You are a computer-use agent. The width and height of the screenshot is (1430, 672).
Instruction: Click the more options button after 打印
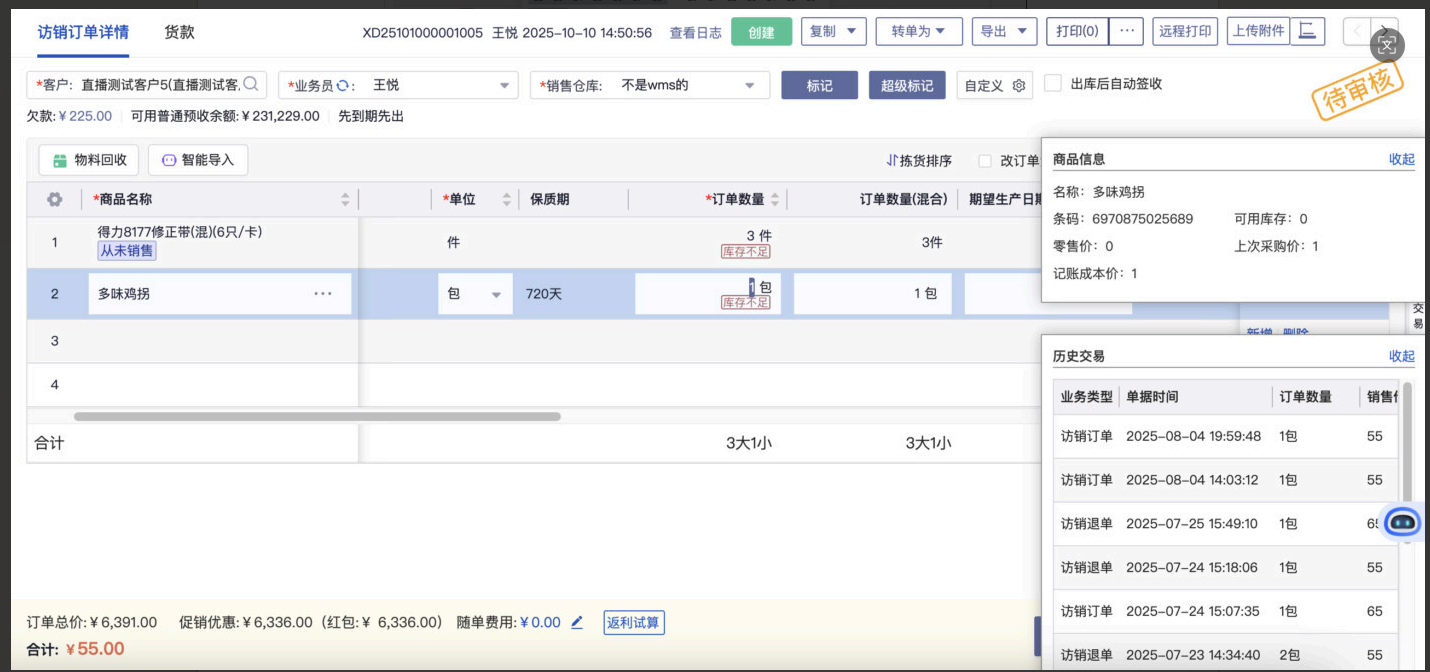tap(1126, 31)
